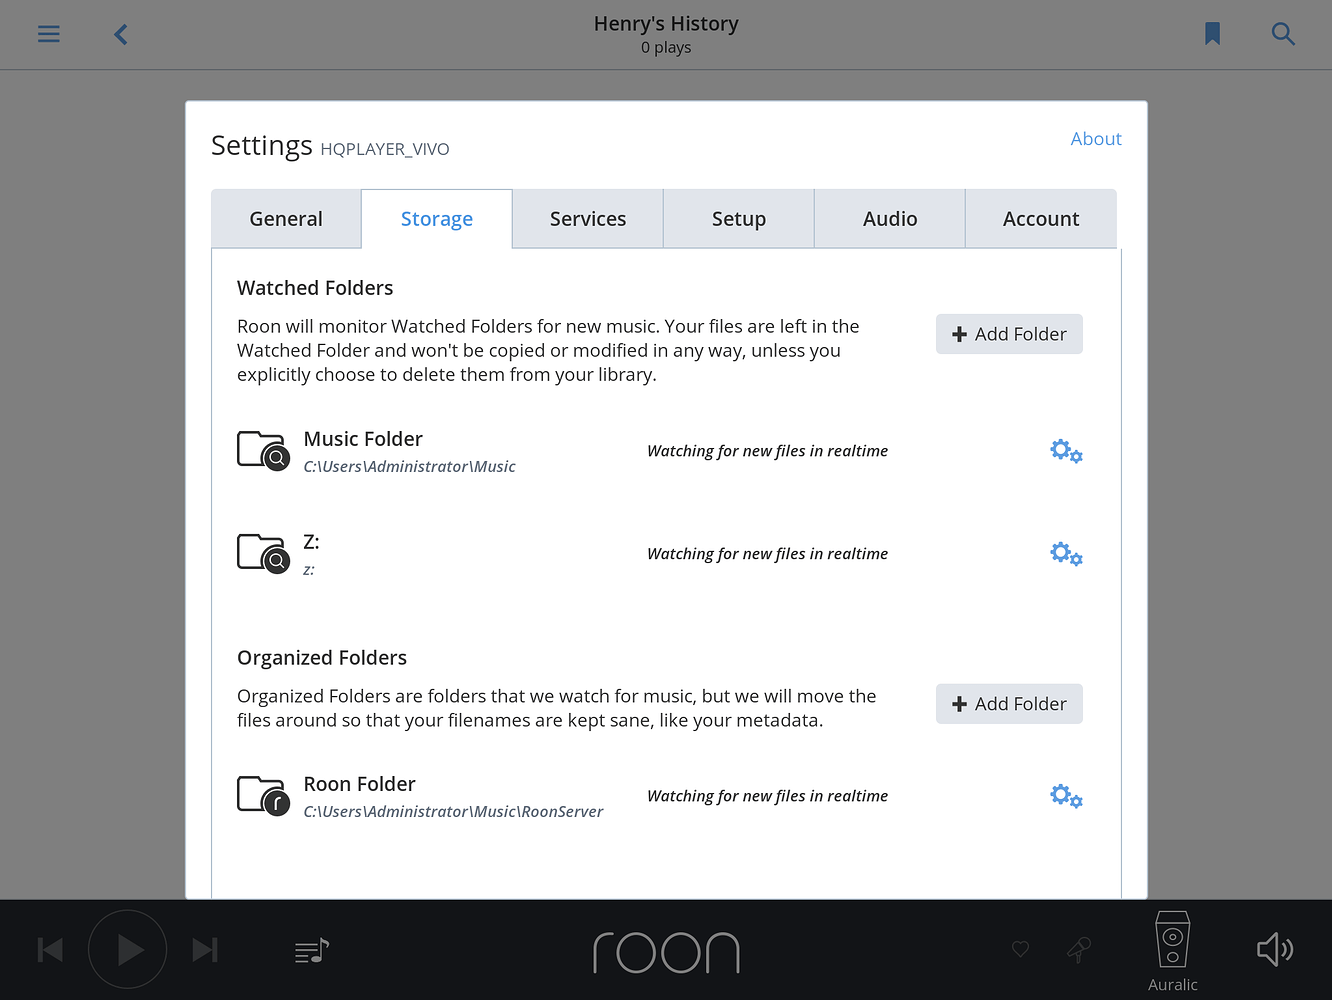Open the Audio settings tab

point(889,218)
